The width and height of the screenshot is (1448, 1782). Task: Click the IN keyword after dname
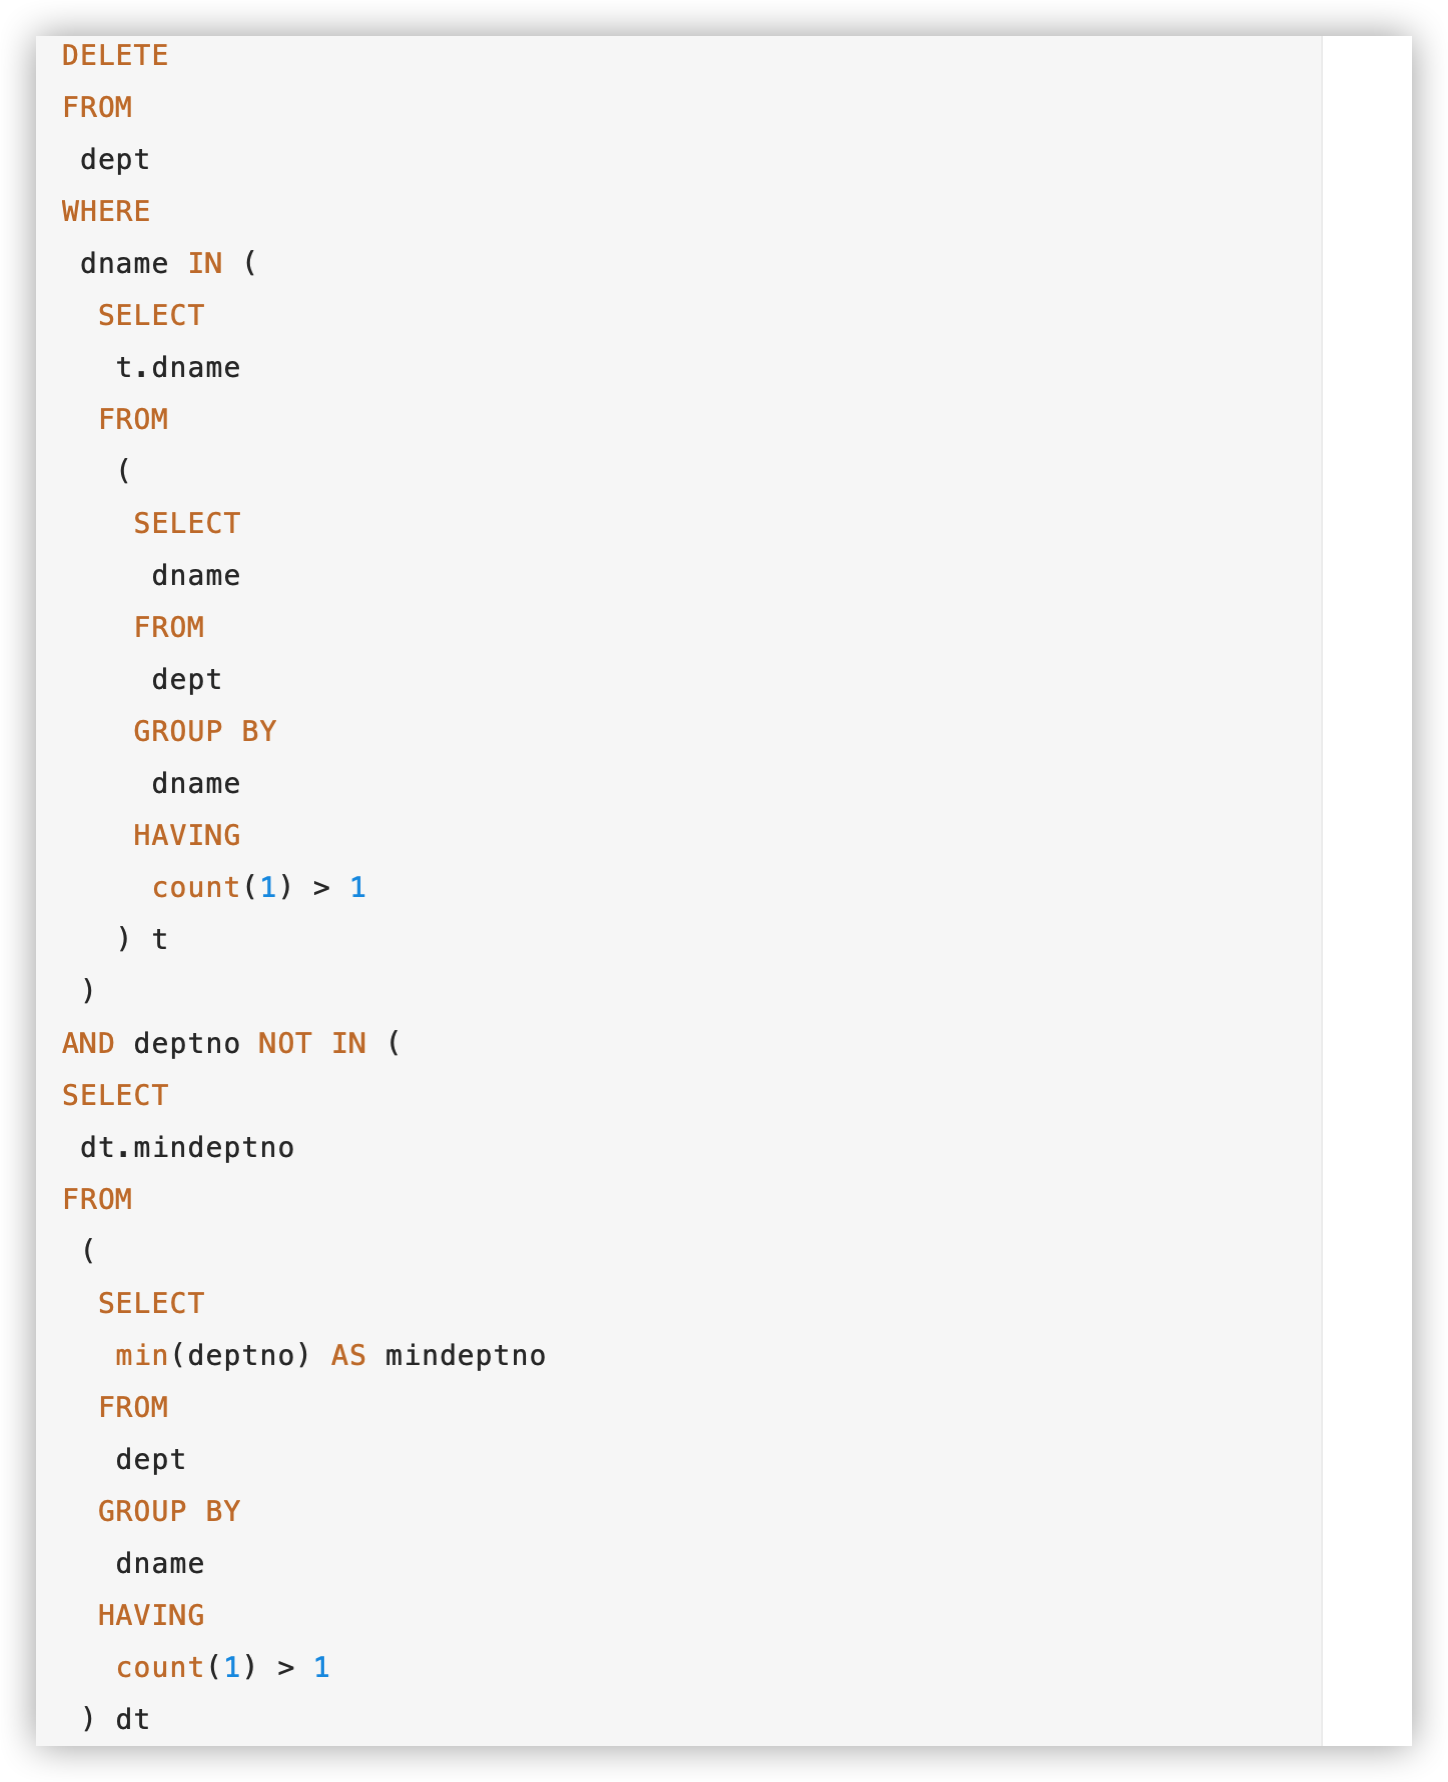[205, 263]
